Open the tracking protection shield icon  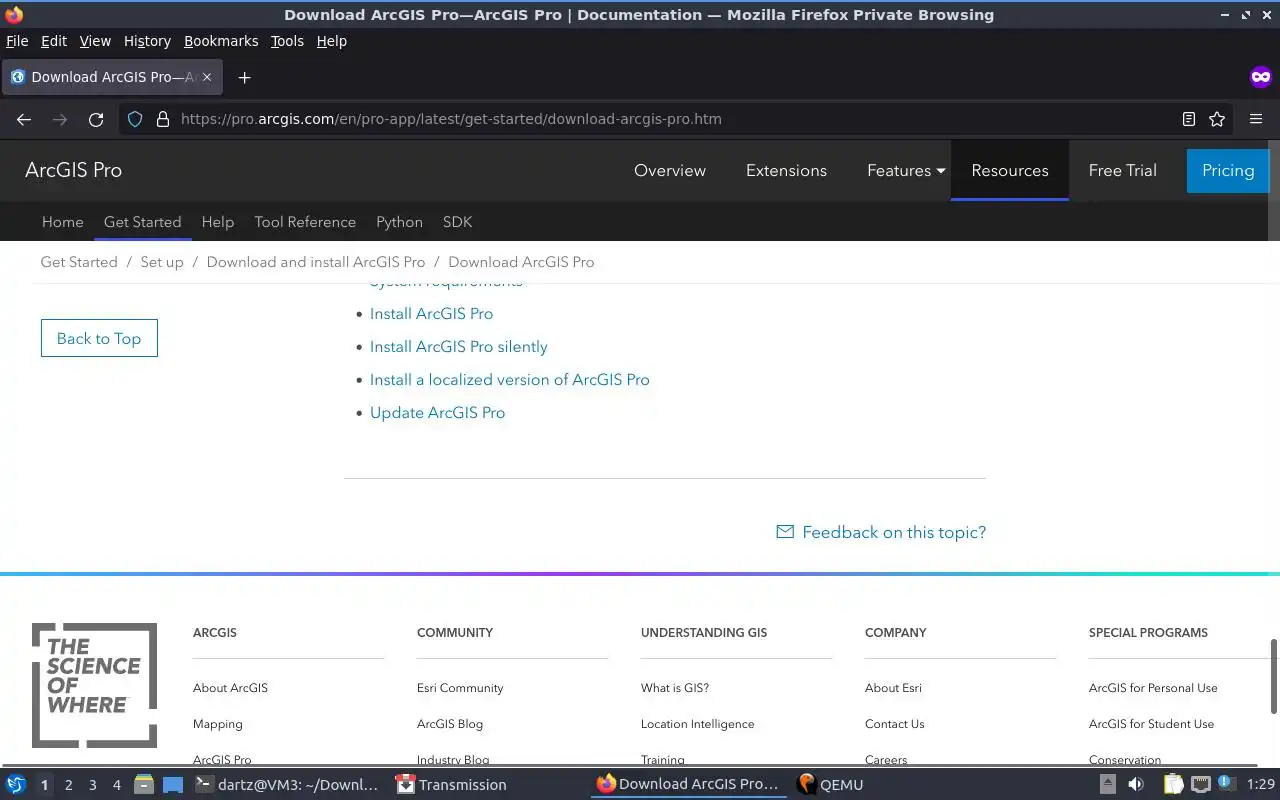point(135,119)
